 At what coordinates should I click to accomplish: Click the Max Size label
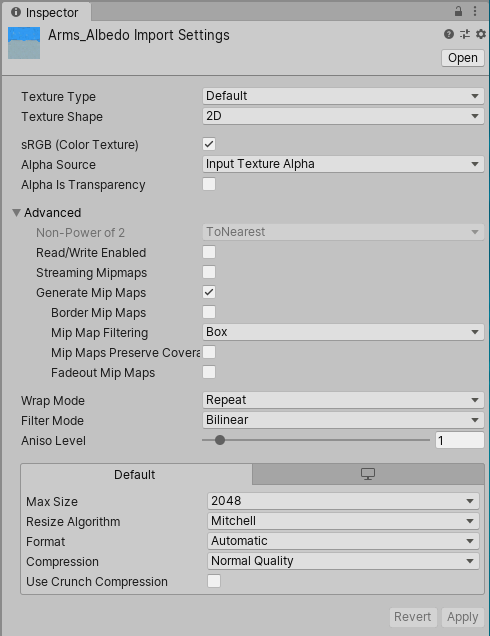click(x=52, y=502)
